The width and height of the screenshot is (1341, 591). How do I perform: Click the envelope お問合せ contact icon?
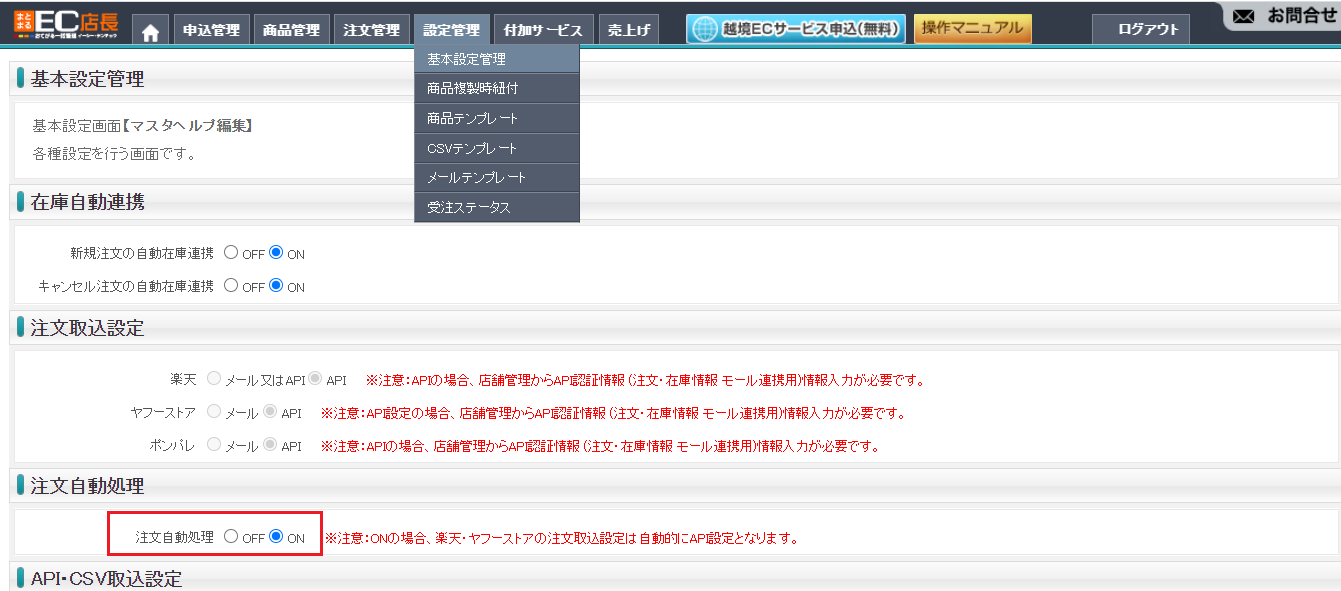(1243, 16)
